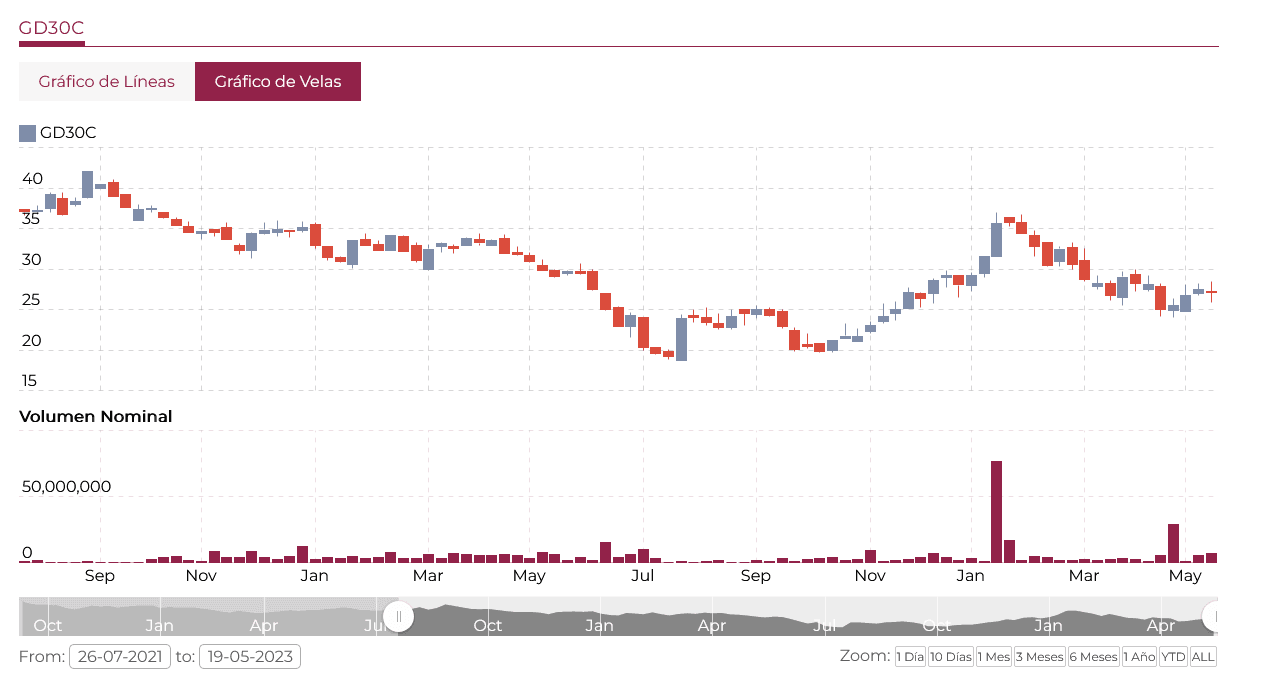This screenshot has height=700, width=1268.
Task: Zoom chart to 1 Año
Action: pos(1139,657)
